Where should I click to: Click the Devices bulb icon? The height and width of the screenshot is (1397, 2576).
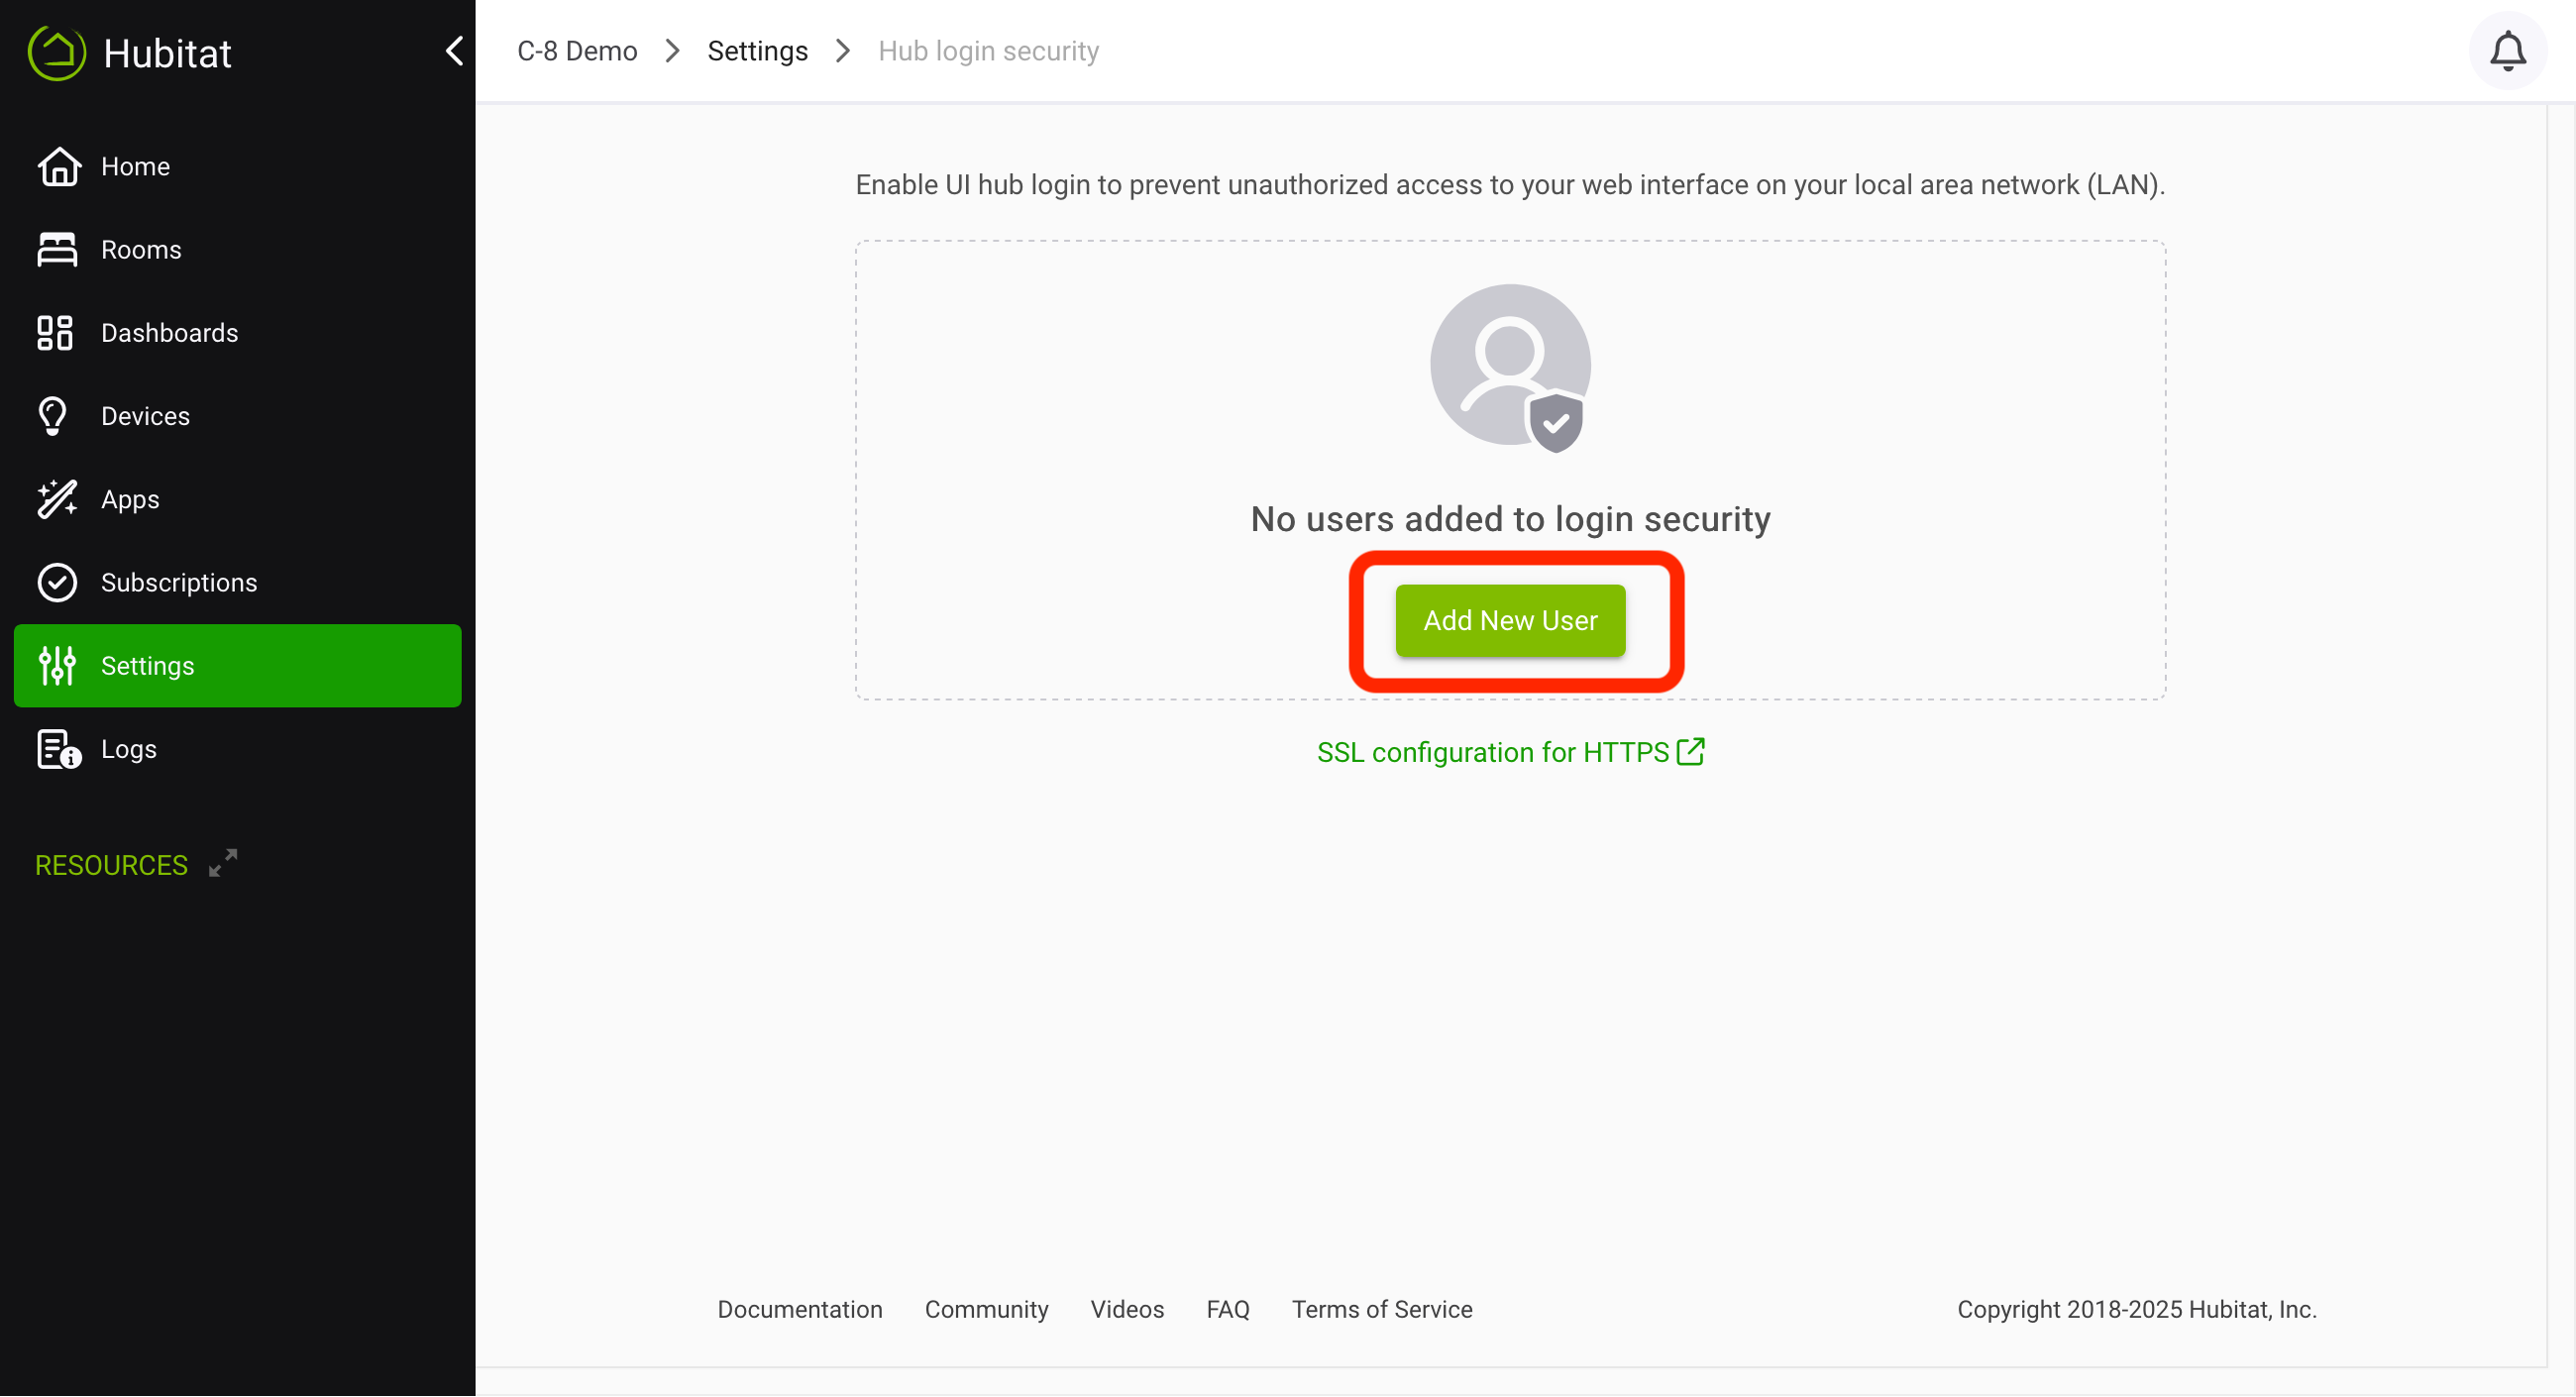[x=57, y=415]
